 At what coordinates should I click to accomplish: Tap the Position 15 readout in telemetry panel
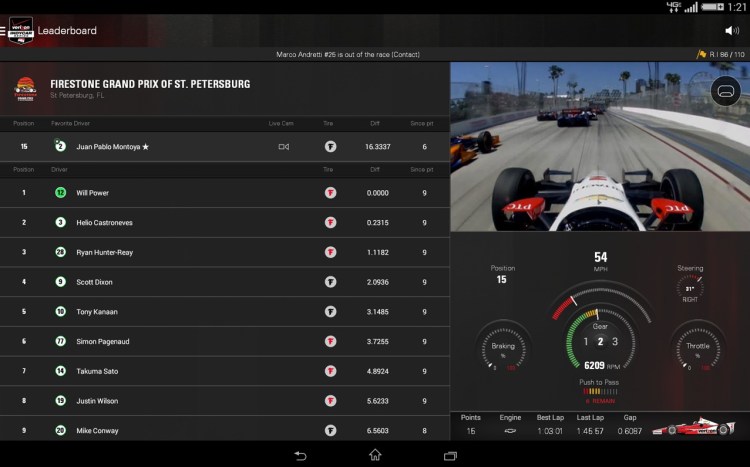[x=502, y=275]
